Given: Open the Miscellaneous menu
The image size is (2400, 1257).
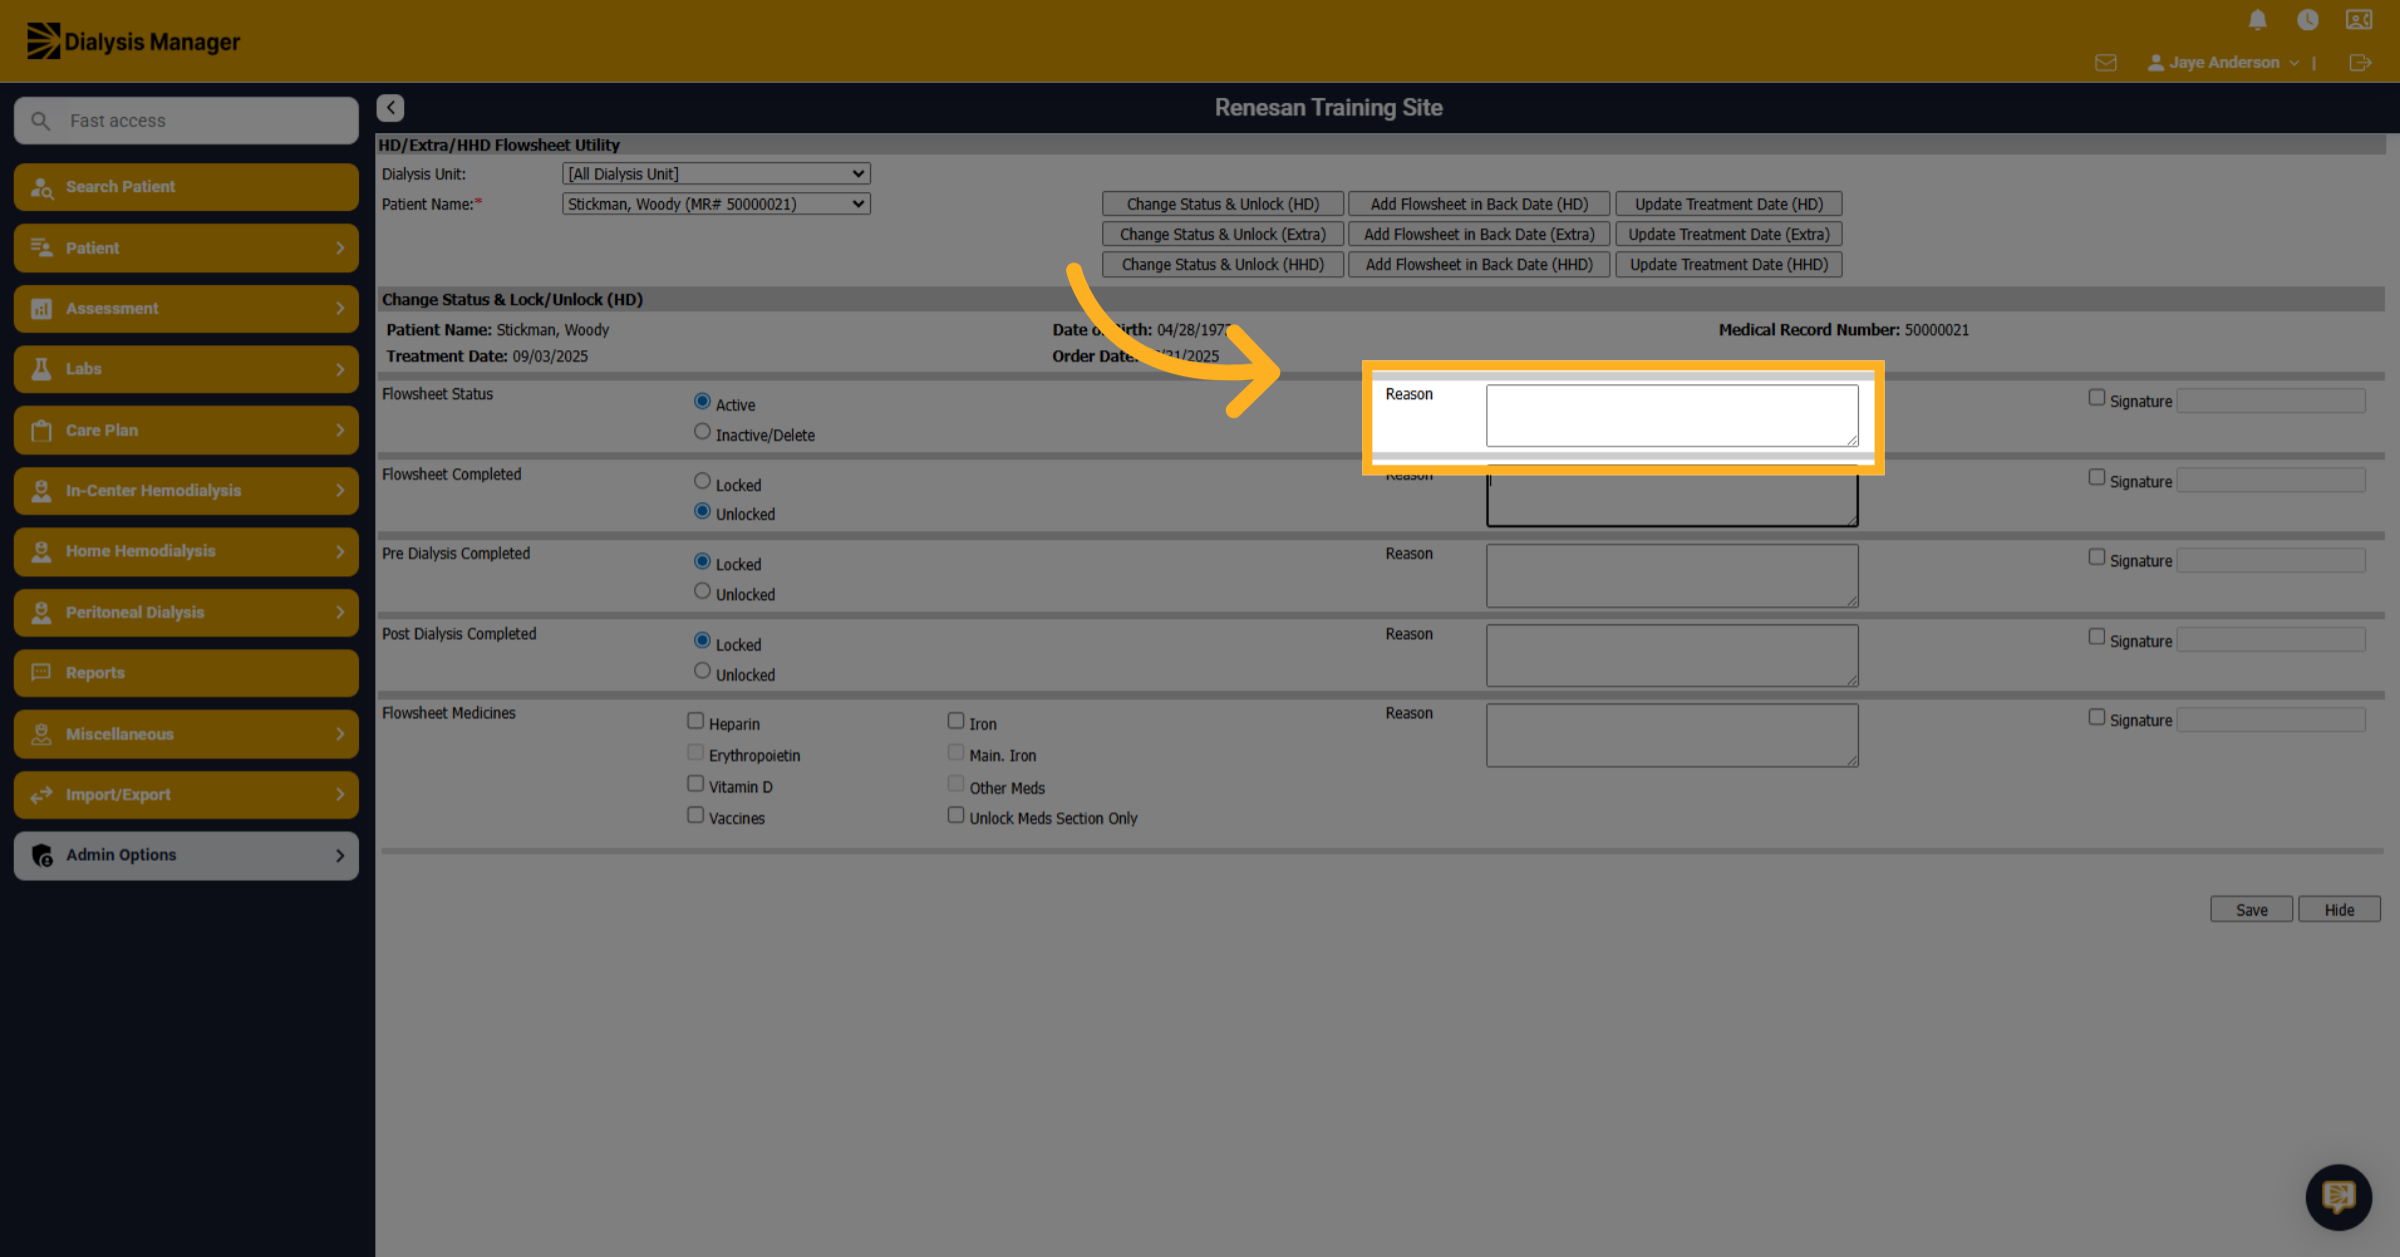Looking at the screenshot, I should [186, 734].
